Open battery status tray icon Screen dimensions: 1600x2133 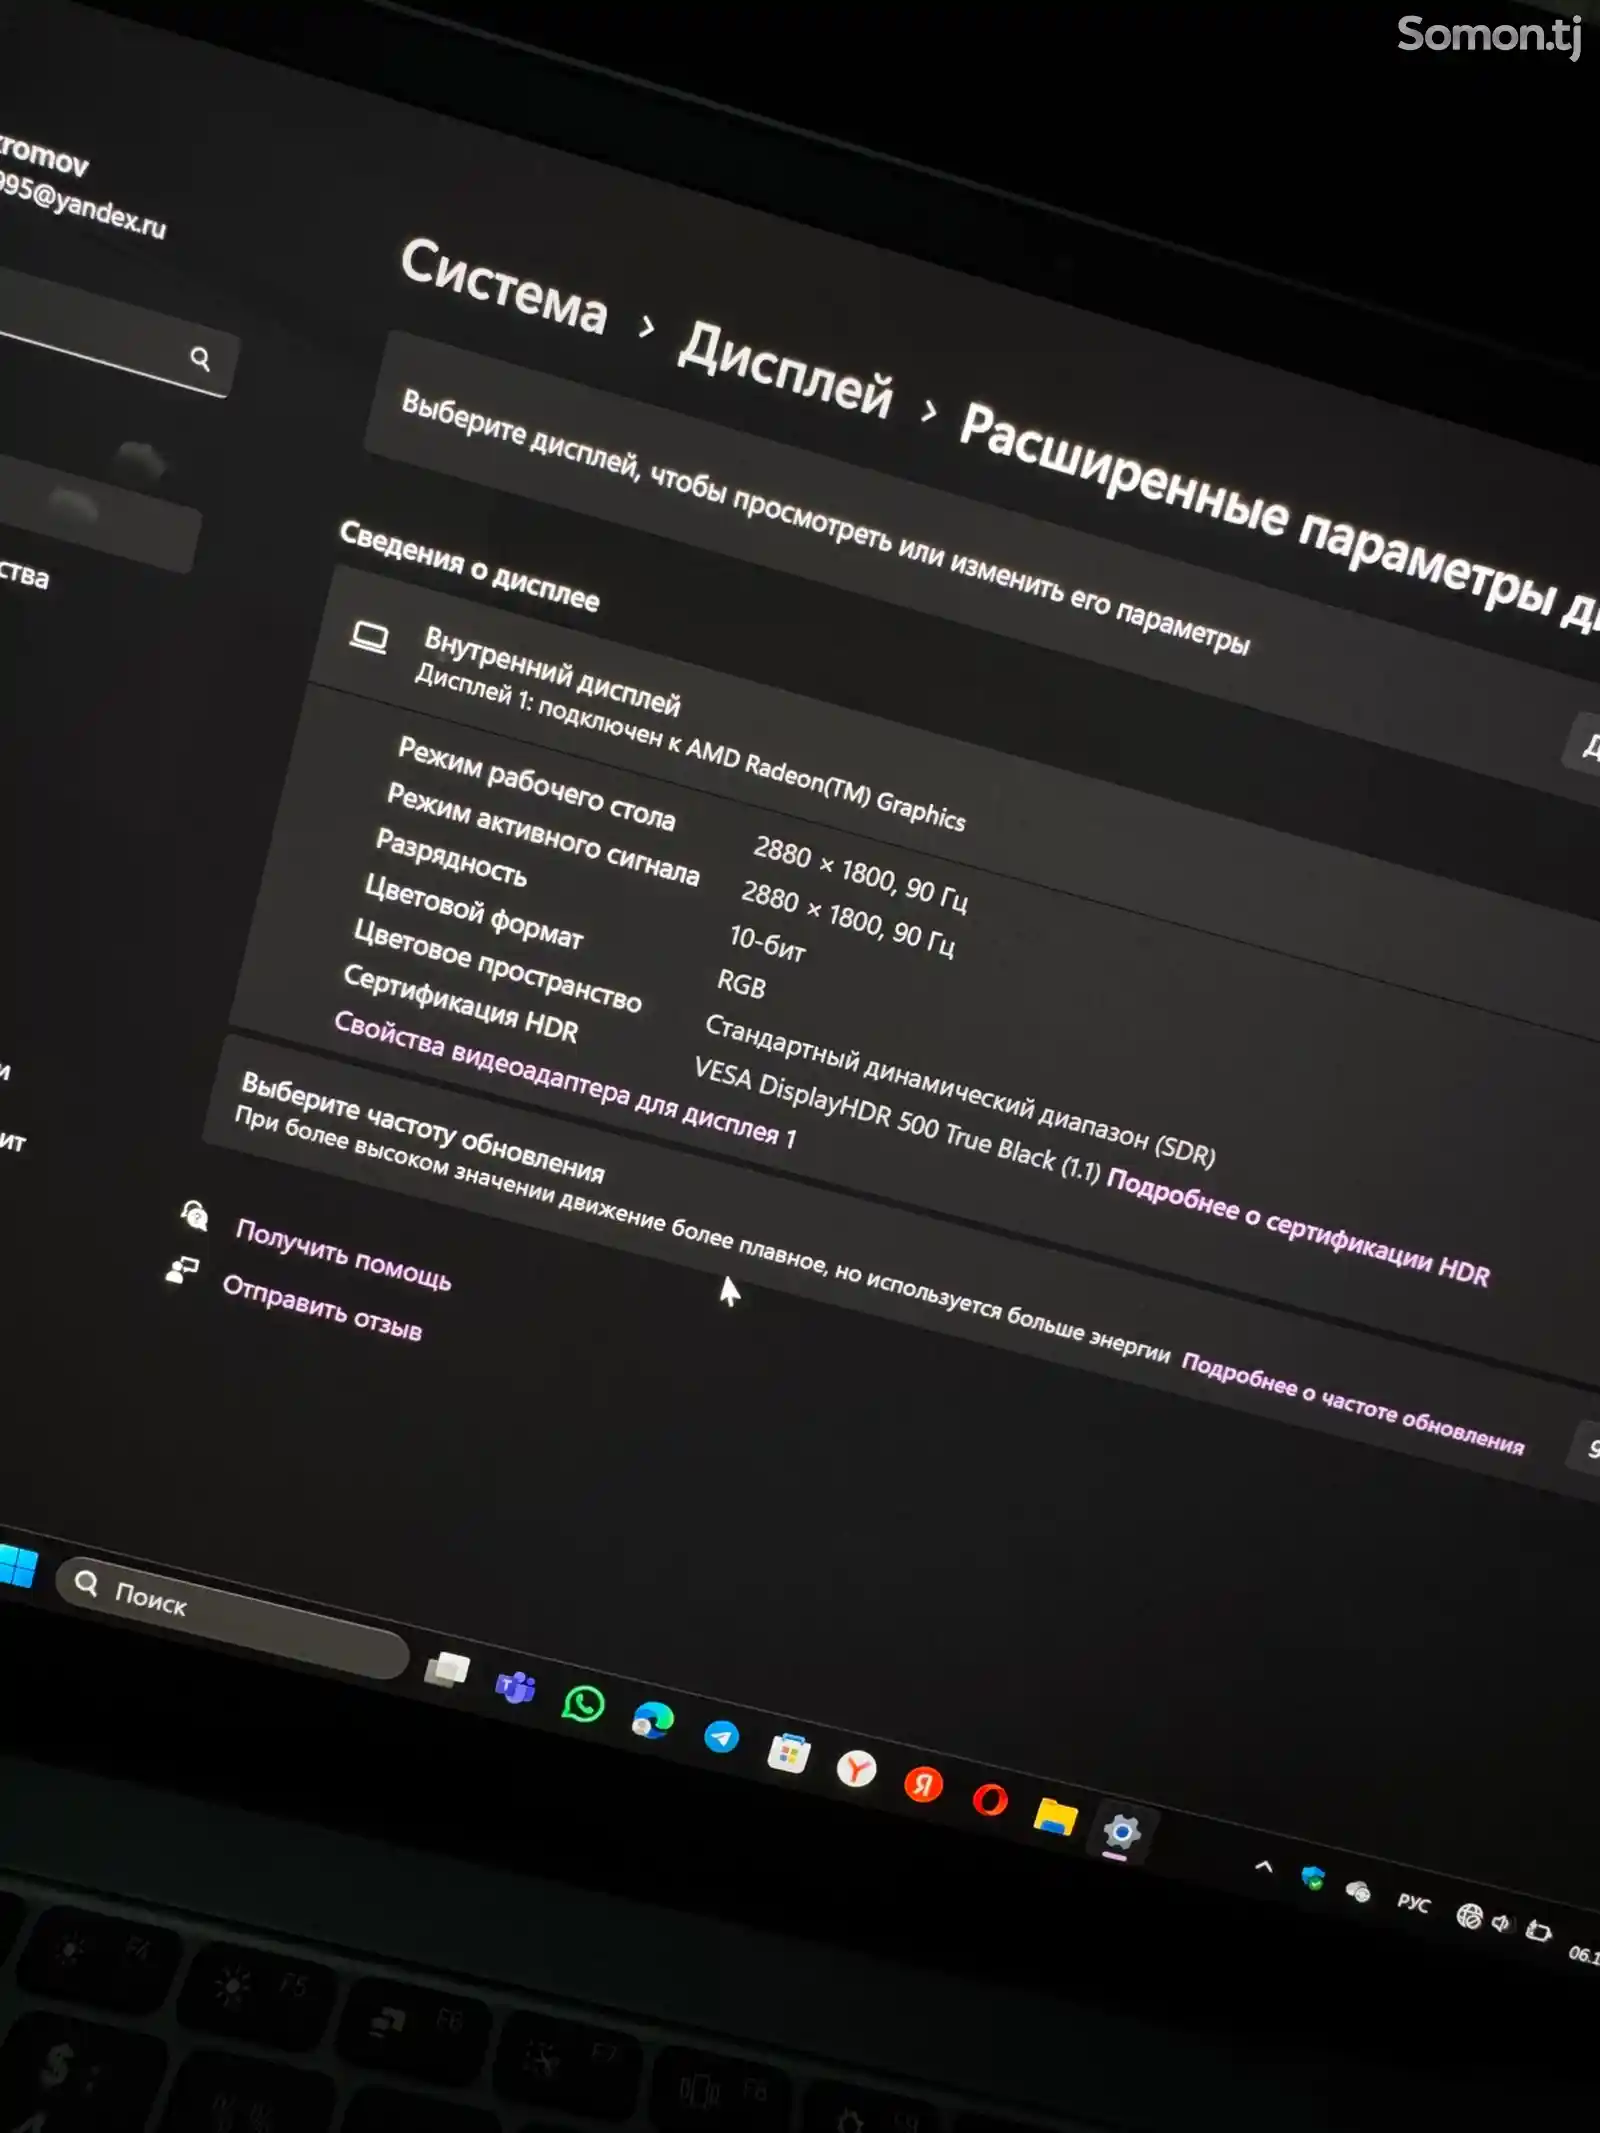point(1538,1930)
